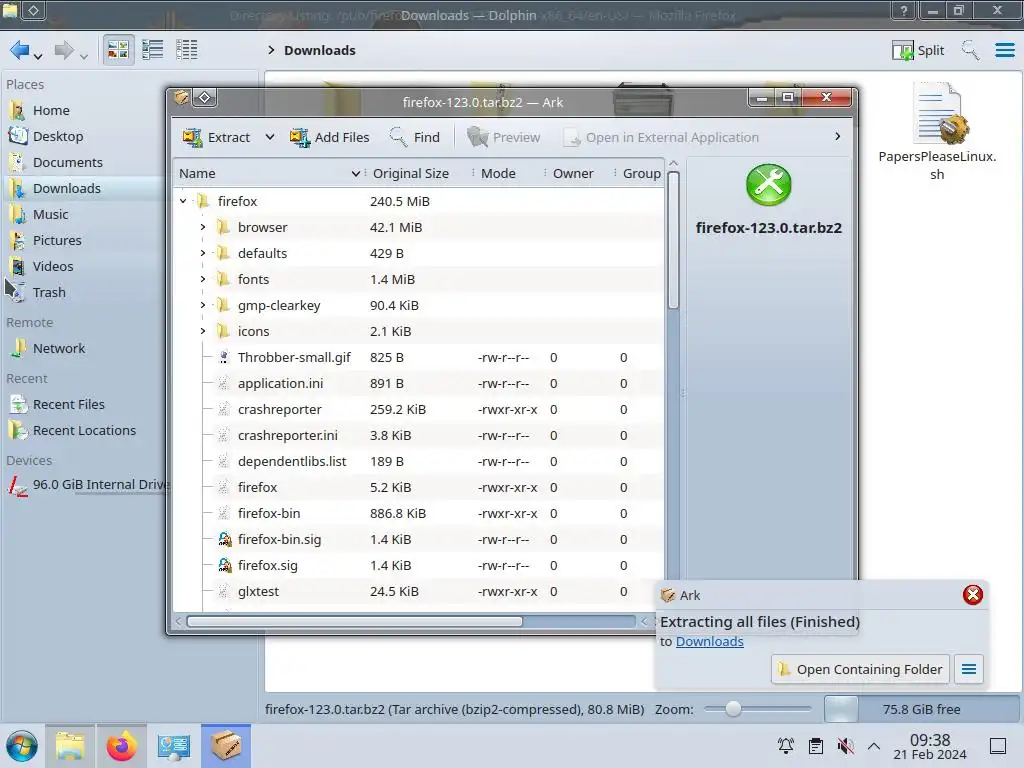Select the crashreporter file row
Viewport: 1024px width, 768px height.
pos(419,409)
